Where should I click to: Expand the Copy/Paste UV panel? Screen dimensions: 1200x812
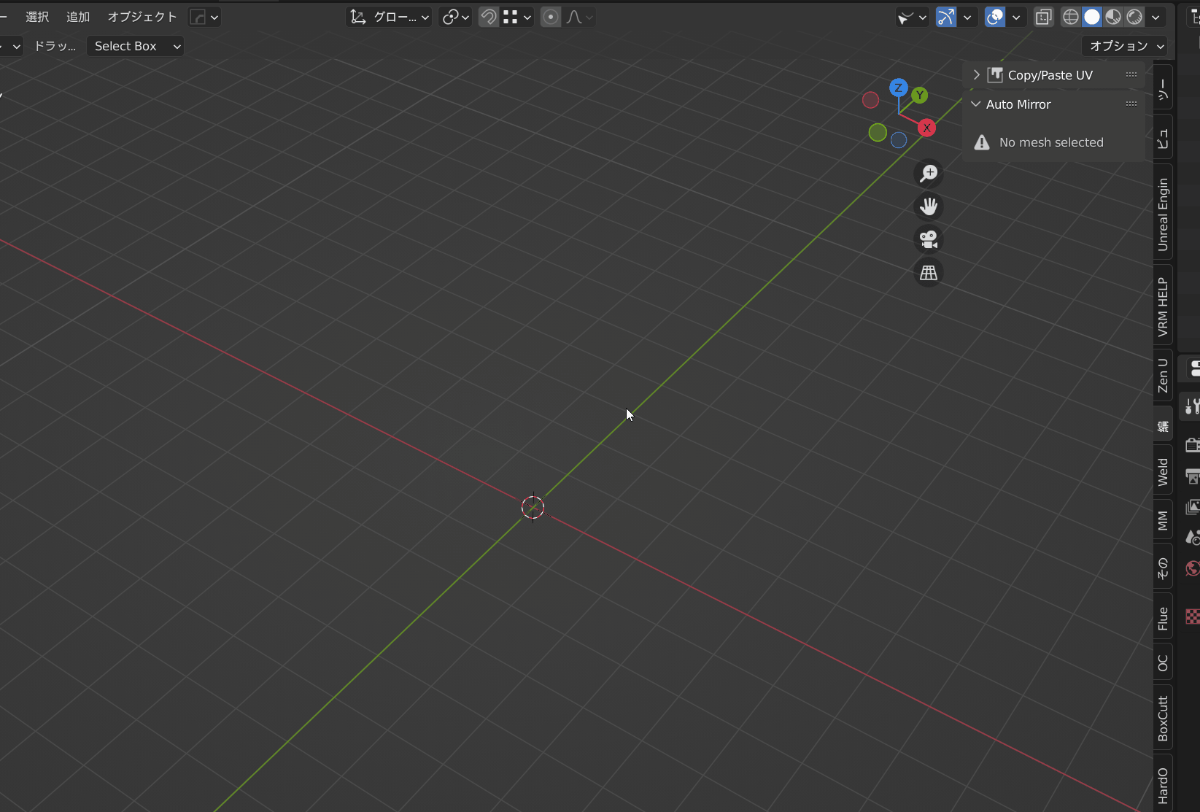coord(976,75)
